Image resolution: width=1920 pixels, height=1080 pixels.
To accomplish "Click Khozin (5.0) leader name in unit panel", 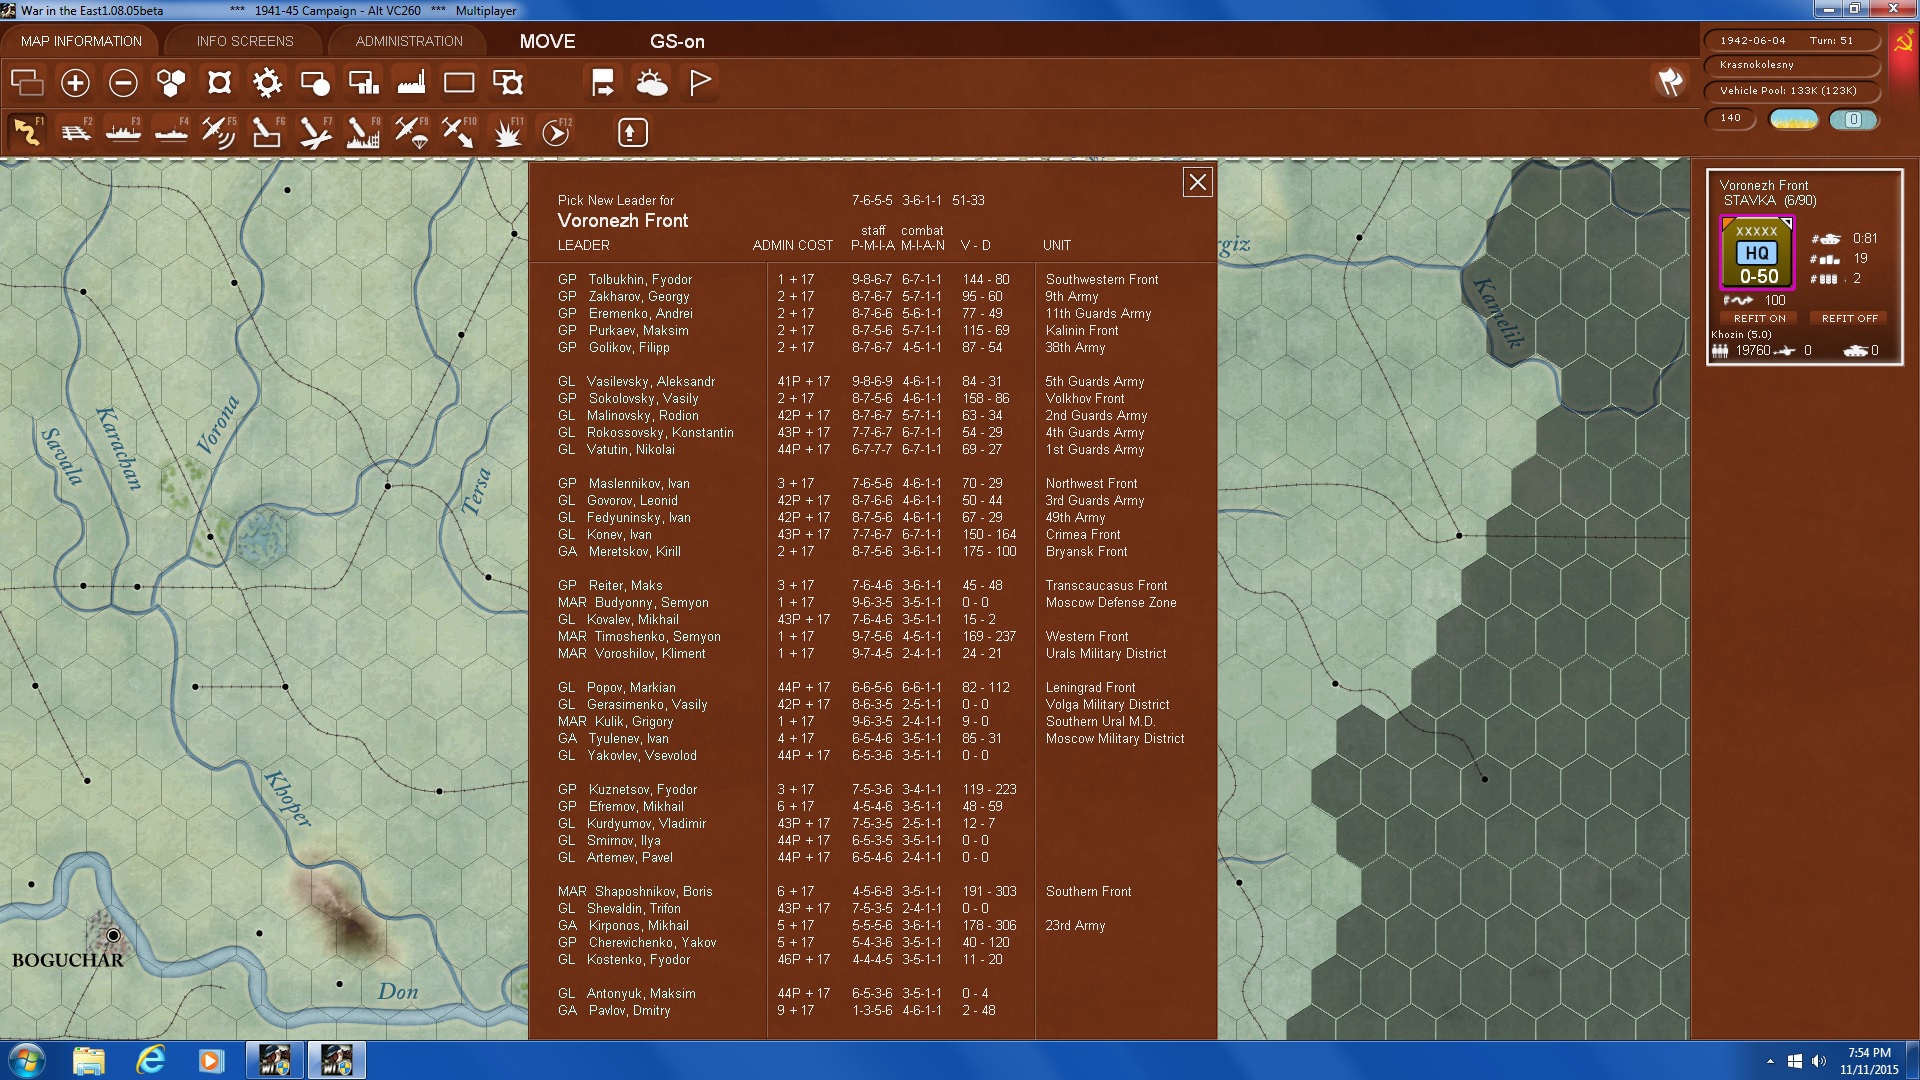I will tap(1741, 334).
